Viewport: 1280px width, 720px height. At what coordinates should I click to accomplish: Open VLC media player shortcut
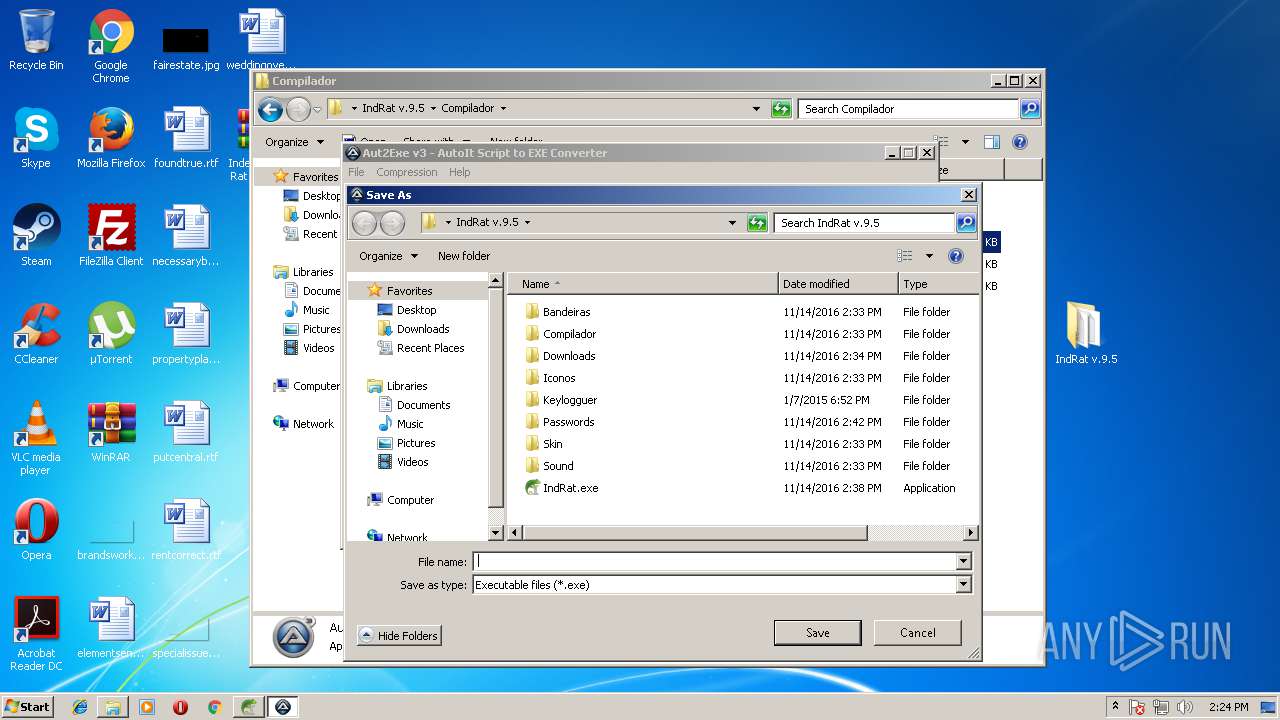point(36,438)
